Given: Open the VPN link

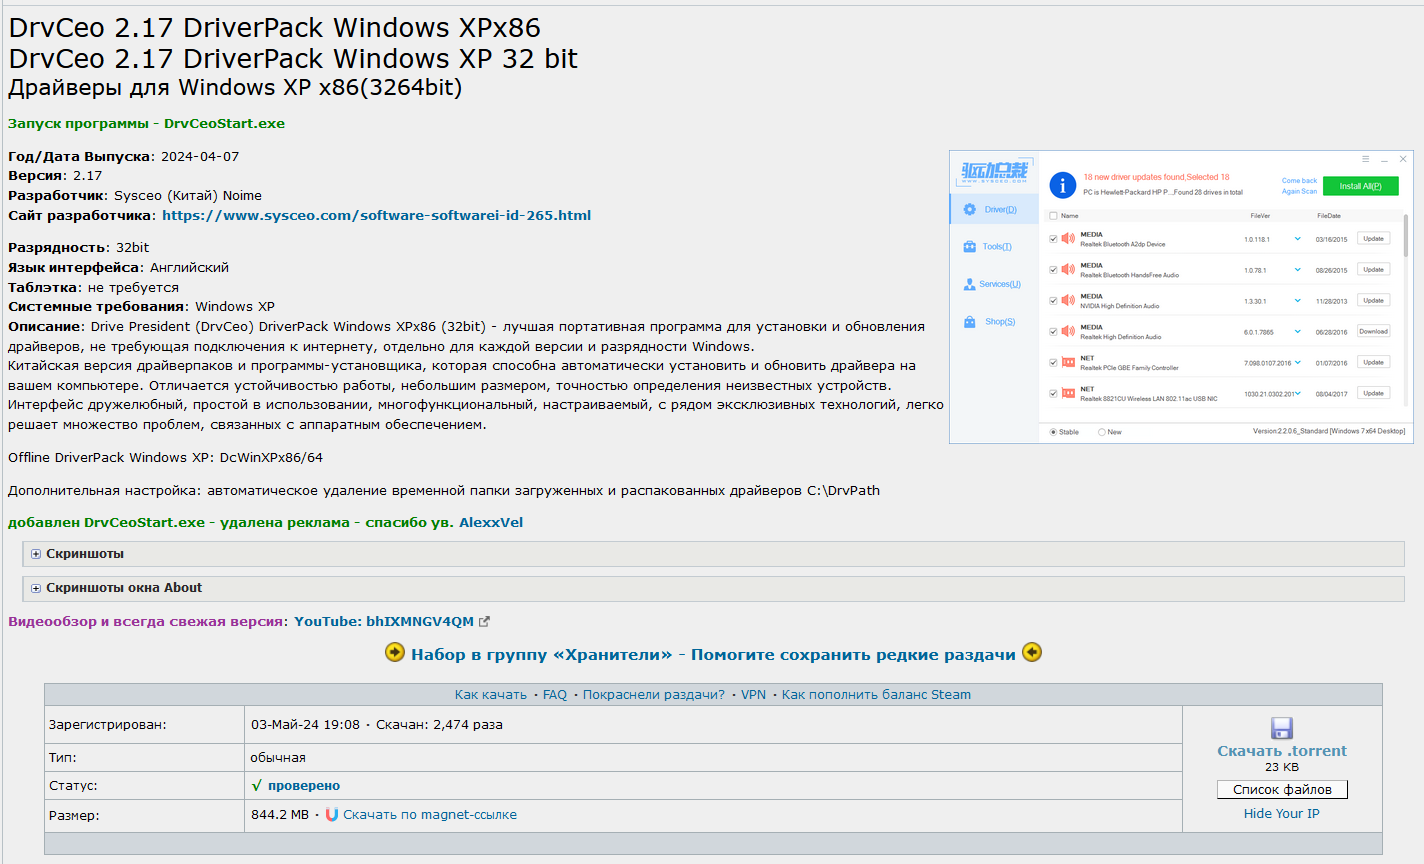Looking at the screenshot, I should pyautogui.click(x=754, y=695).
